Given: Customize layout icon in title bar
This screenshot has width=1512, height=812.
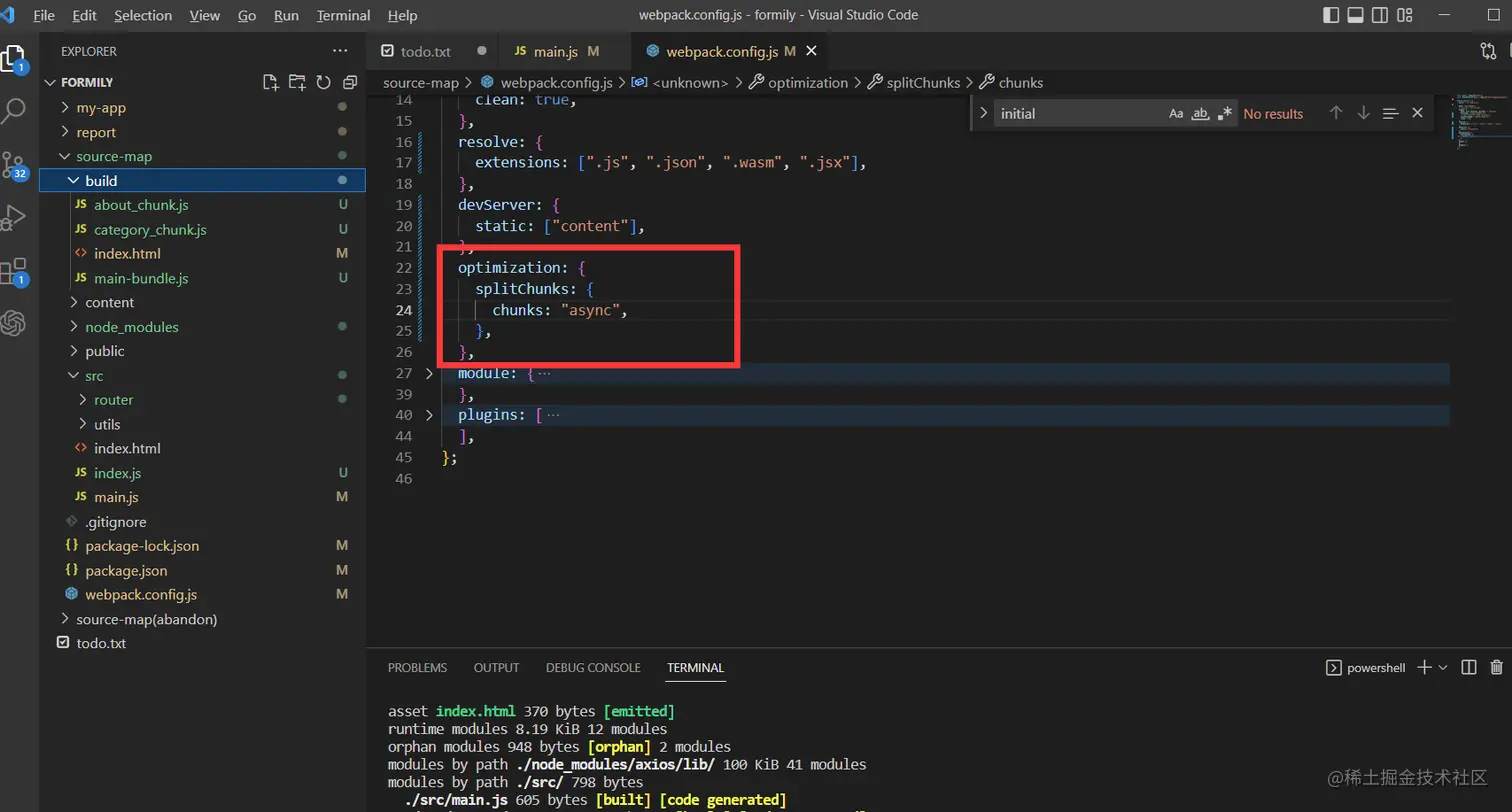Looking at the screenshot, I should (1405, 15).
